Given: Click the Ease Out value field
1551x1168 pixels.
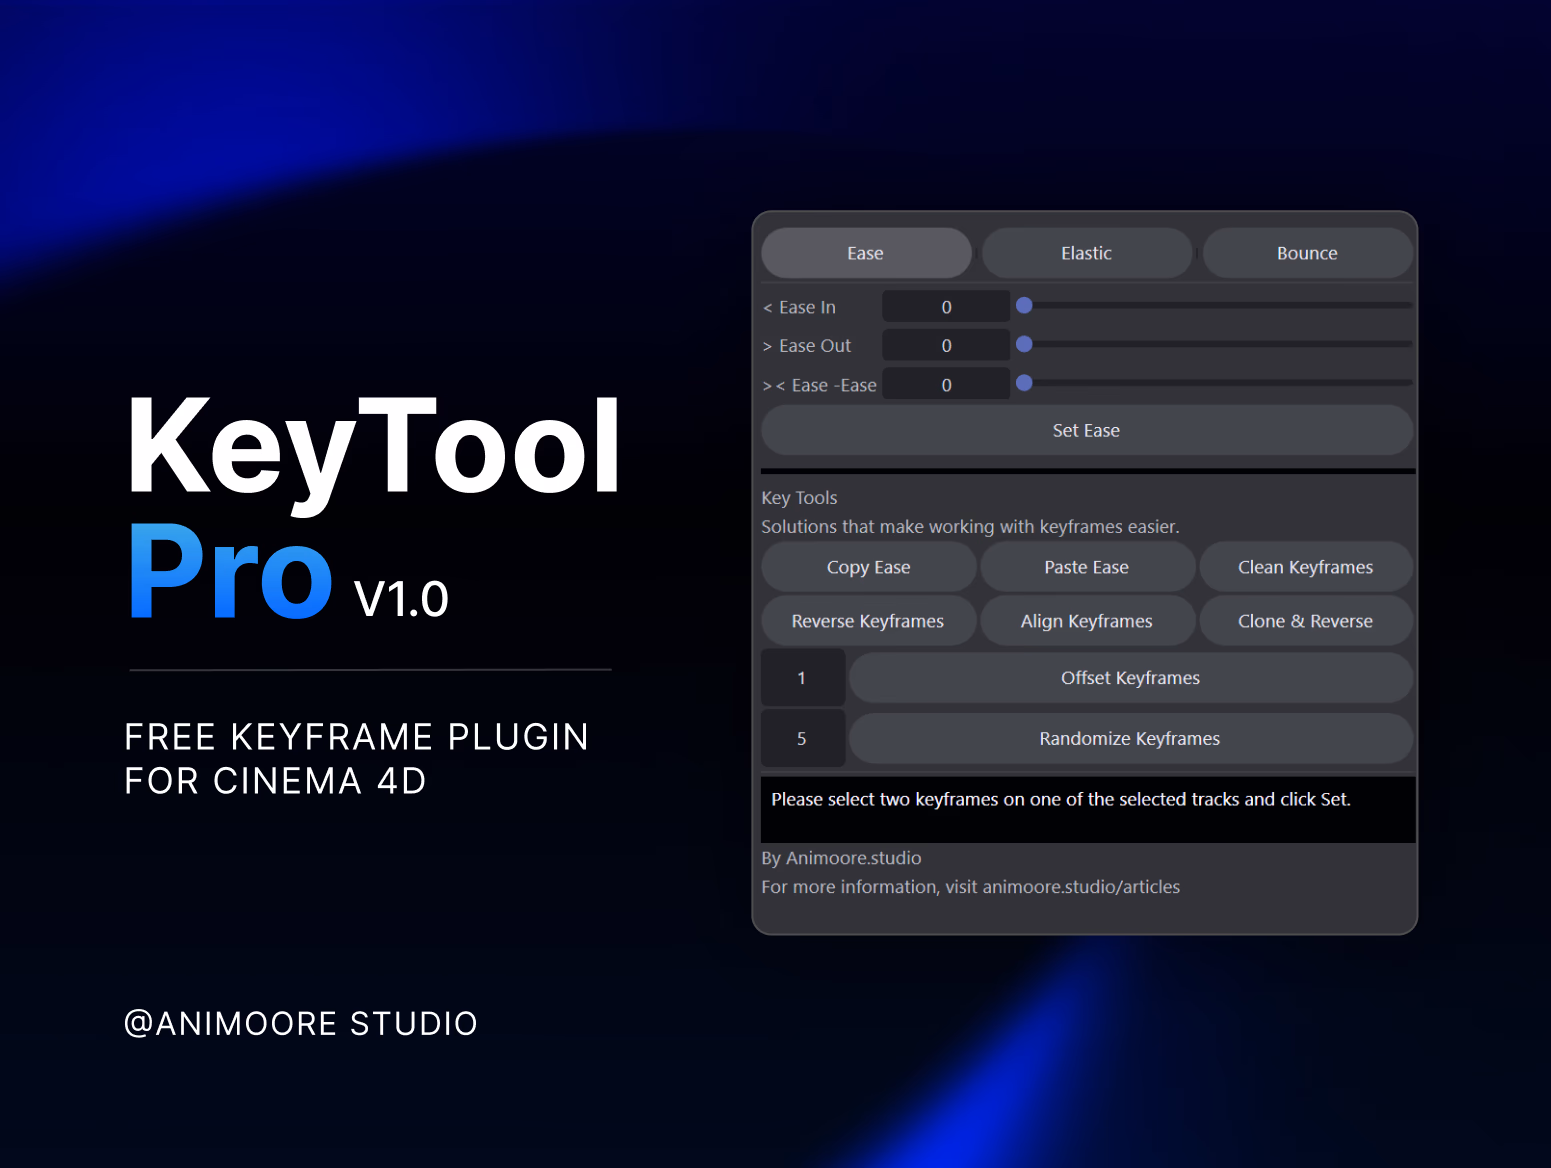Looking at the screenshot, I should [946, 345].
